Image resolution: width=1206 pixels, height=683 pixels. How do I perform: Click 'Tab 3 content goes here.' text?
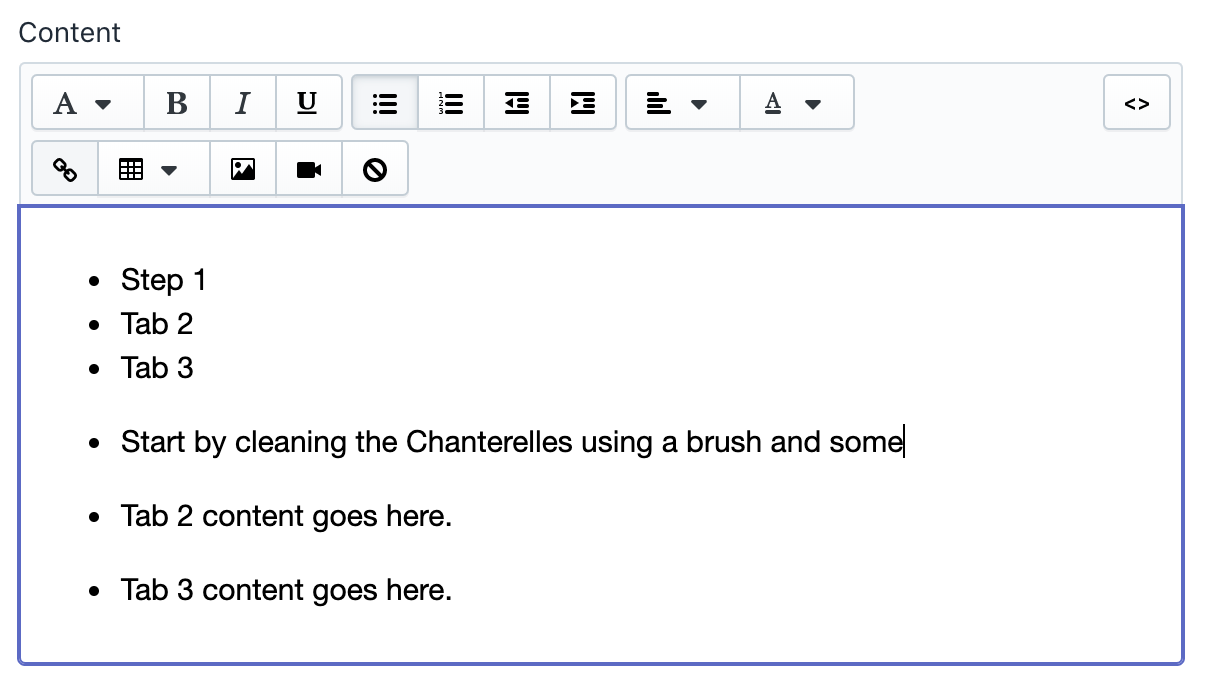coord(287,590)
